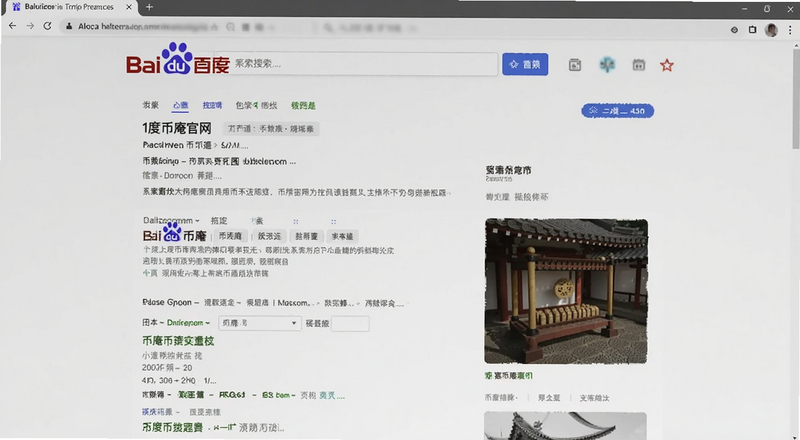
Task: Click the sidebar heading above pavilion image
Action: (508, 170)
